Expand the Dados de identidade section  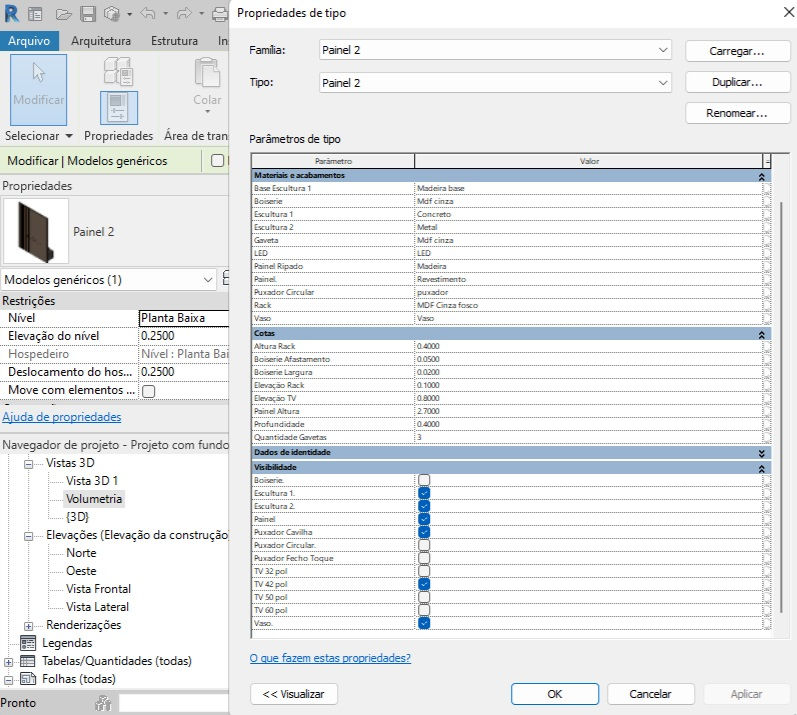(x=761, y=452)
